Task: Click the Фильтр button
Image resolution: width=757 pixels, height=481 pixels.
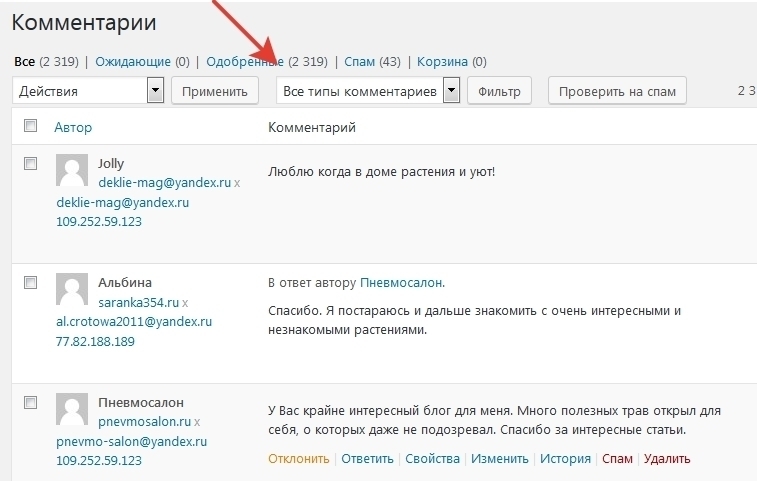Action: click(500, 91)
